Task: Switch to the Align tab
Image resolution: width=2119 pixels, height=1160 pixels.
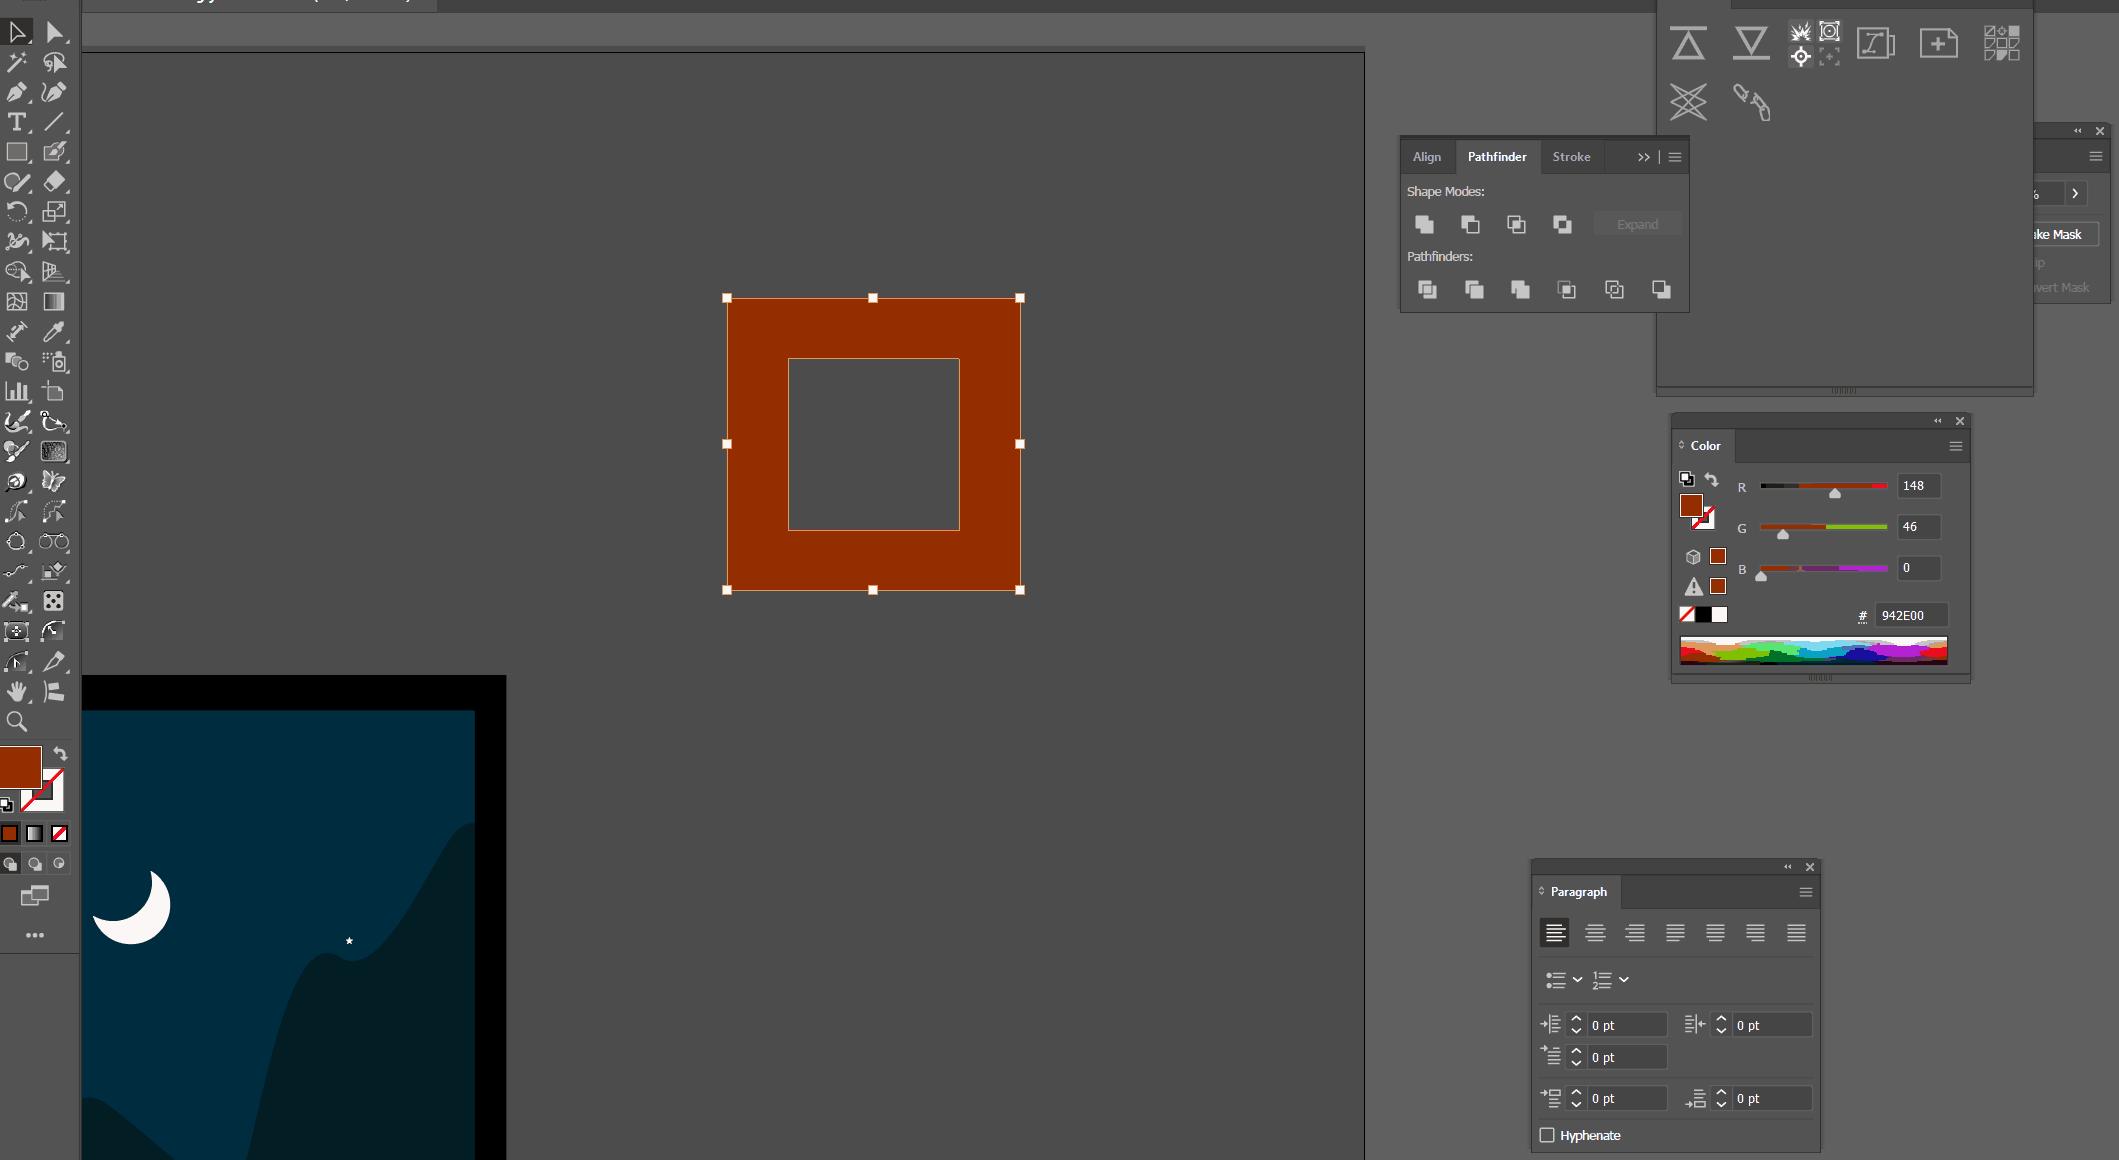Action: [x=1426, y=157]
